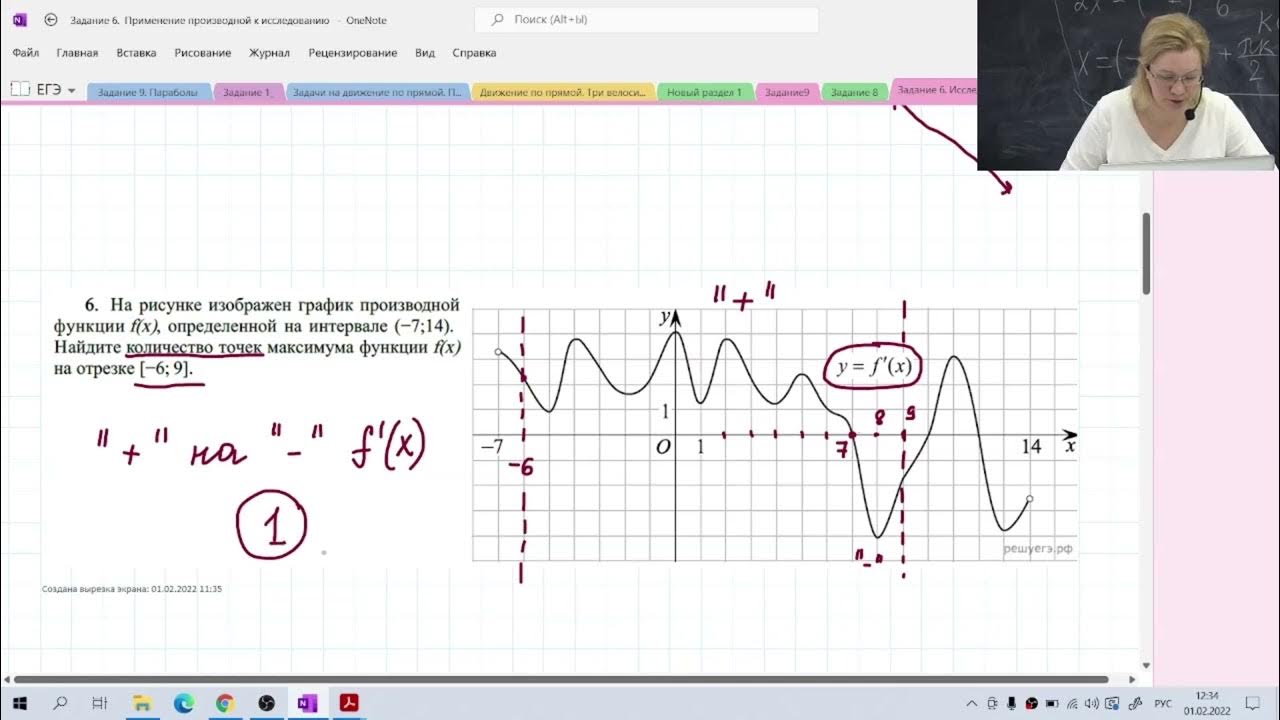1280x720 pixels.
Task: Open OBS Studio from taskbar
Action: point(266,703)
